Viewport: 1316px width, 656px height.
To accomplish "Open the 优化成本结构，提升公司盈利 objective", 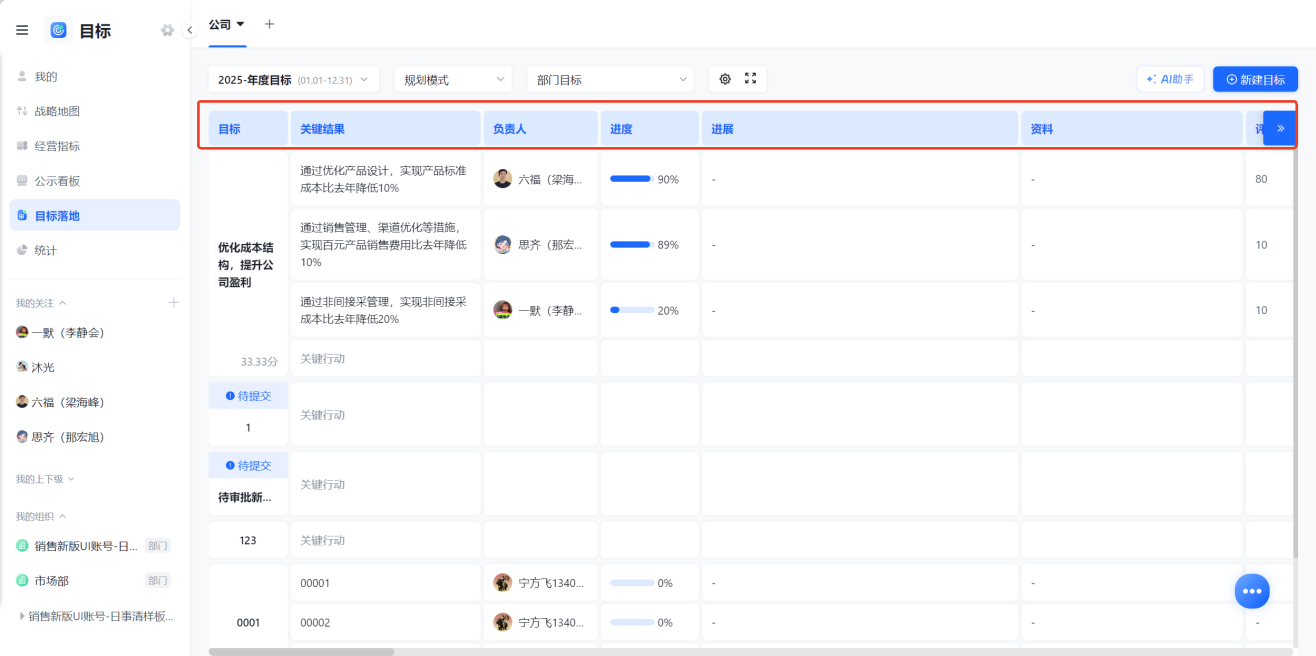I will click(247, 264).
